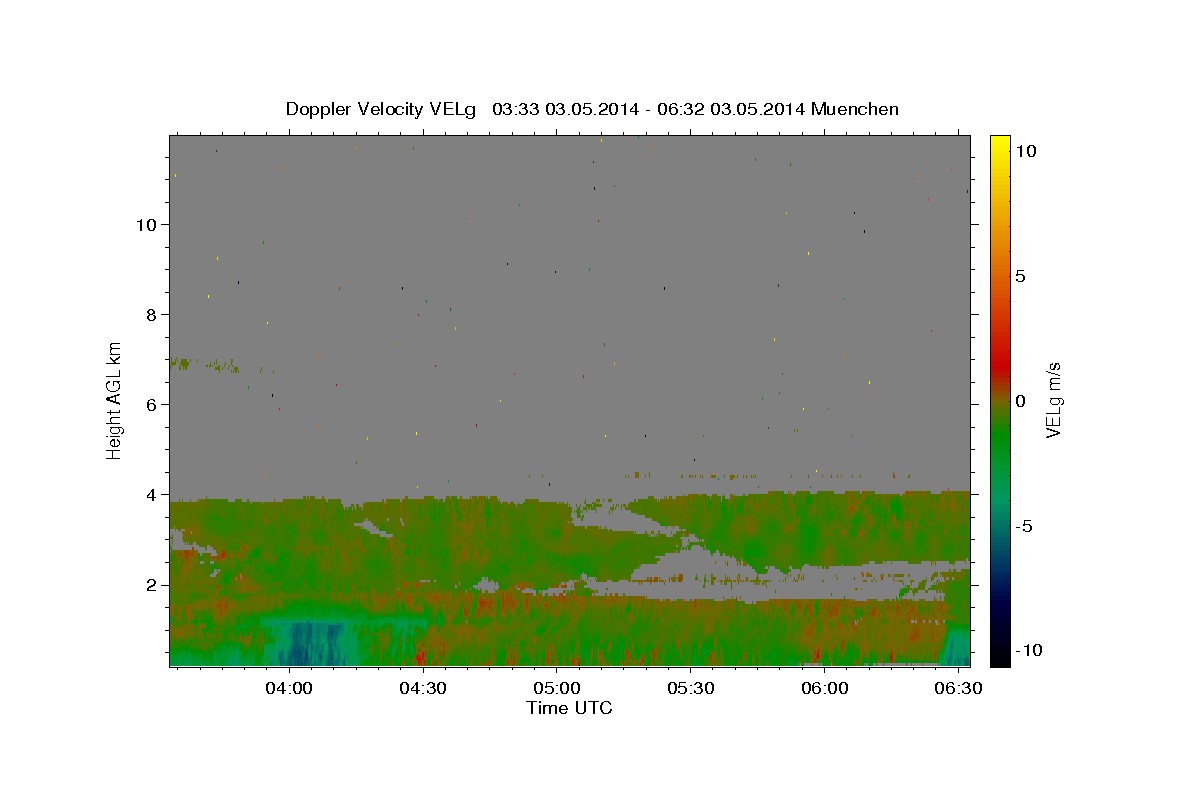Click the teal patch near 06:30 at ground
This screenshot has width=1200, height=800.
point(956,647)
